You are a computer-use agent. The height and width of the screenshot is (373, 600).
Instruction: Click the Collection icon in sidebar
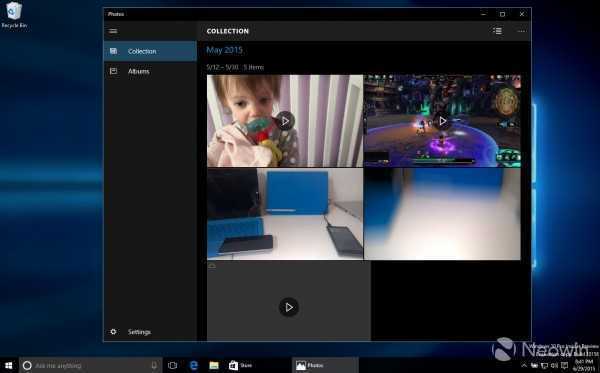point(114,51)
